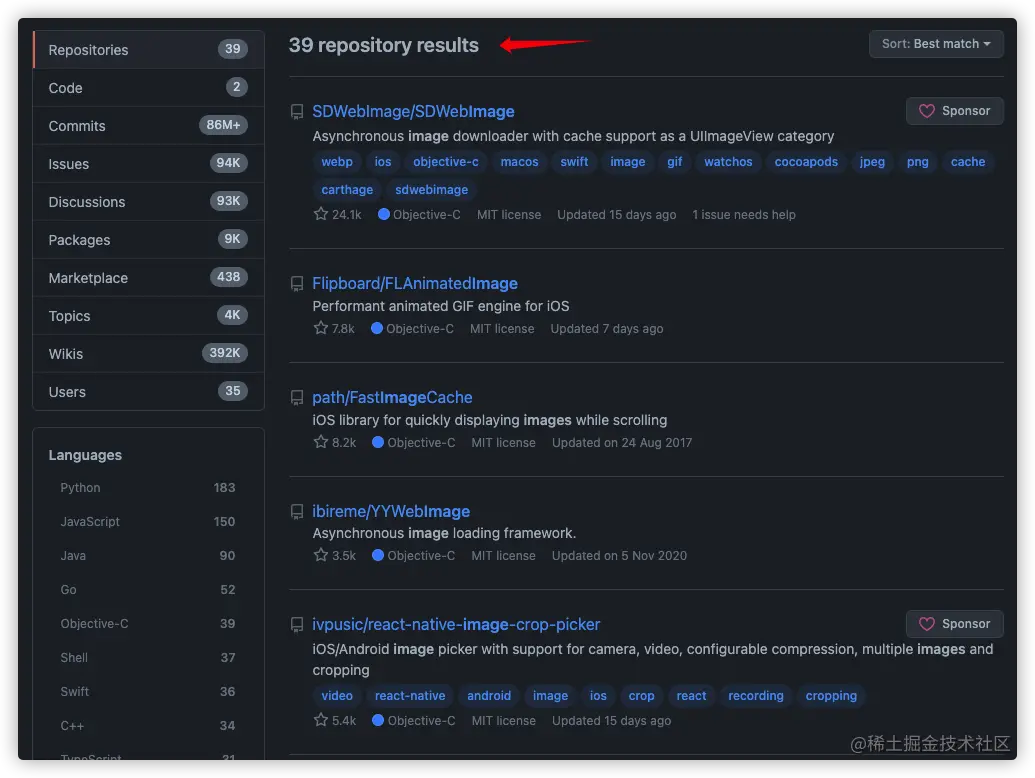Open ivpusic/react-native-image-crop-picker repository link
Screen dimensions: 1035x778
click(x=456, y=624)
